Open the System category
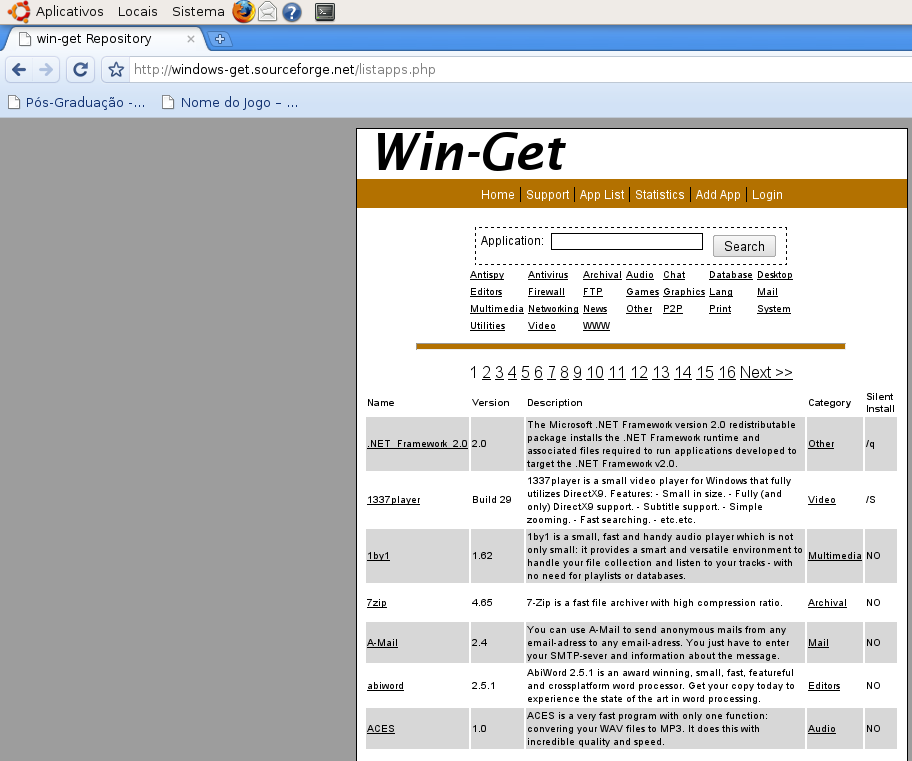Image resolution: width=912 pixels, height=761 pixels. tap(774, 308)
